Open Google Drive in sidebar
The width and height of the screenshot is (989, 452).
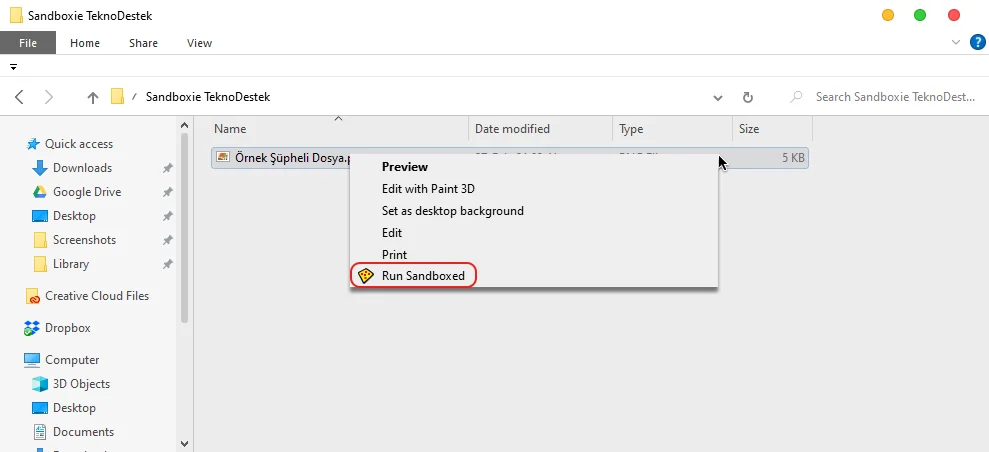87,192
